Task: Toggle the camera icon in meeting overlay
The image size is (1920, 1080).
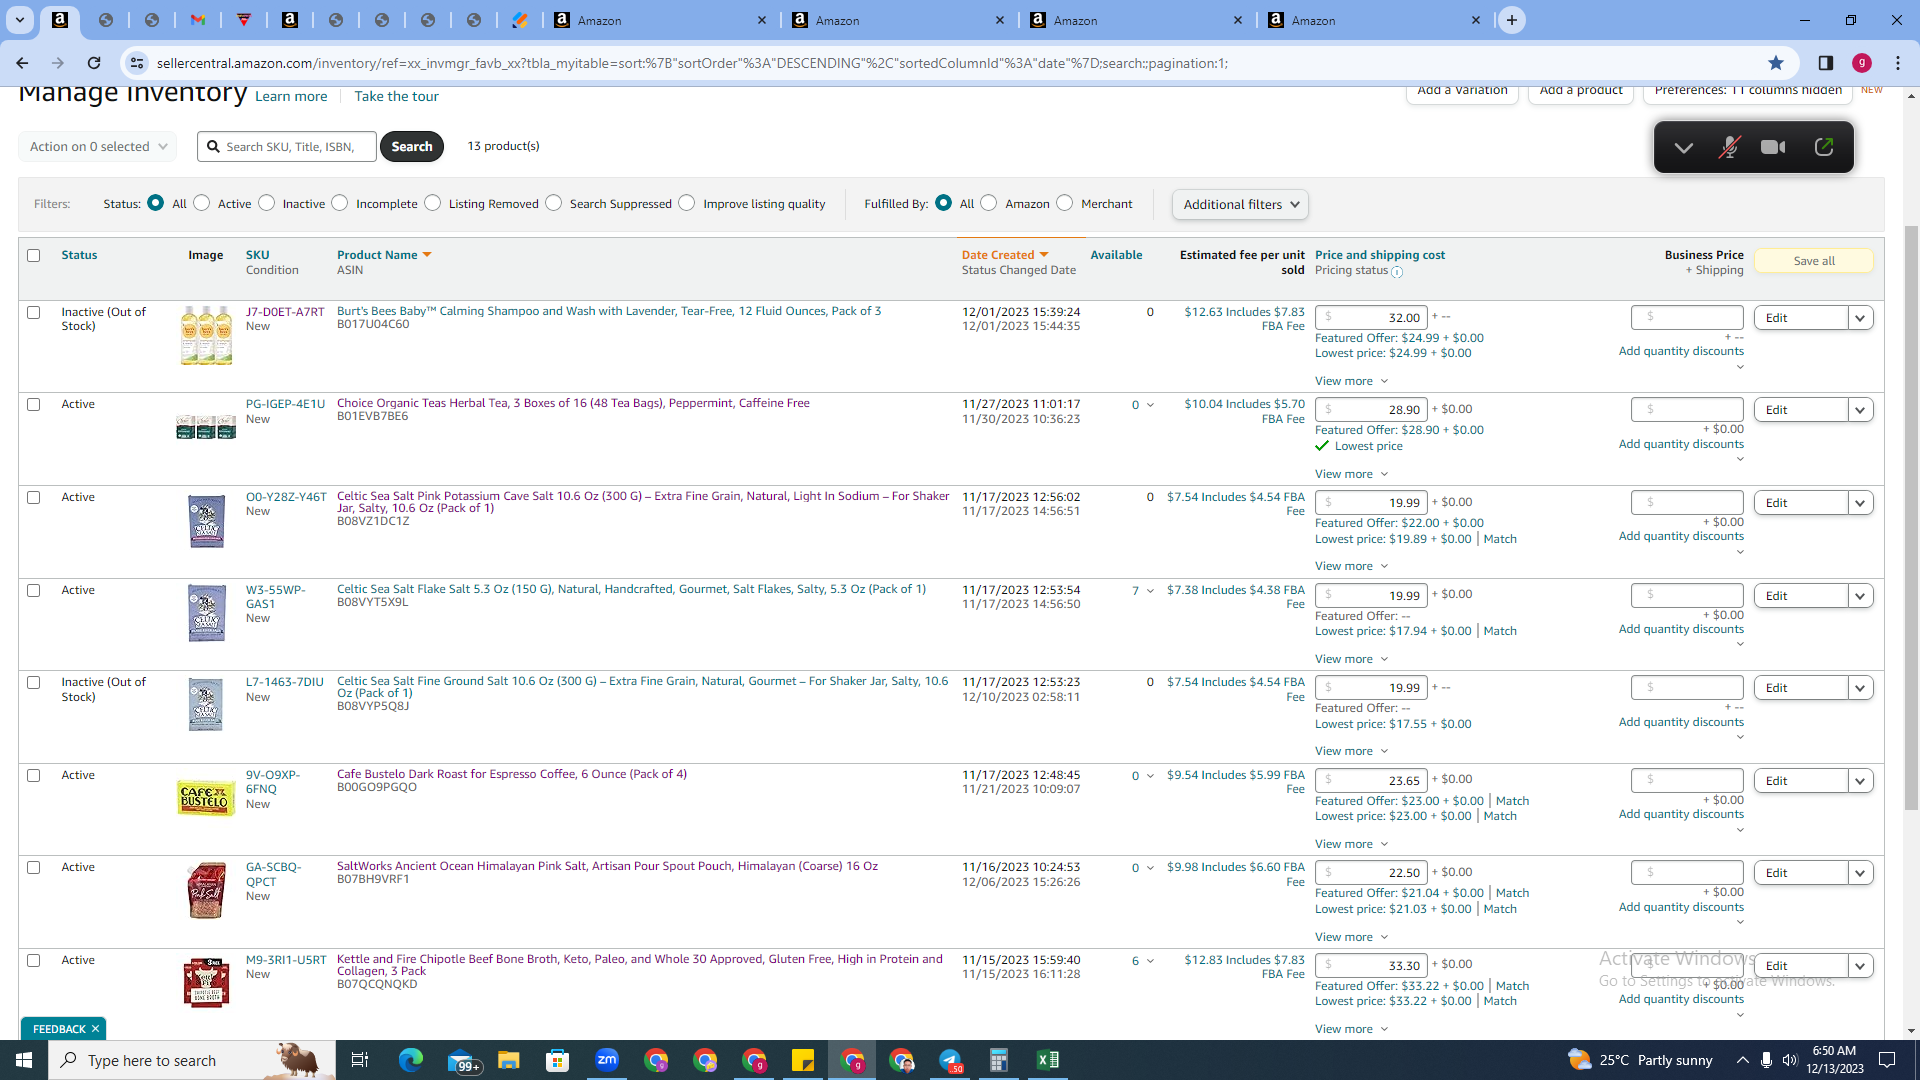Action: pyautogui.click(x=1773, y=147)
